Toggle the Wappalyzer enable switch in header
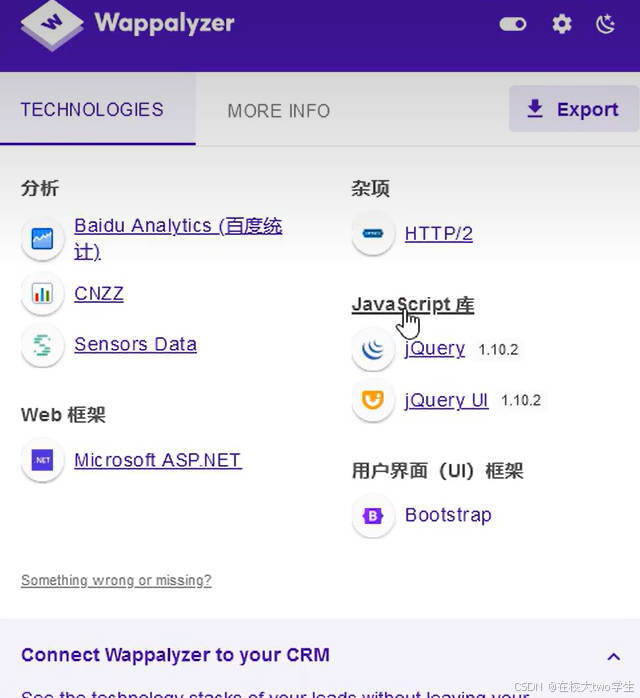The image size is (640, 698). (513, 24)
